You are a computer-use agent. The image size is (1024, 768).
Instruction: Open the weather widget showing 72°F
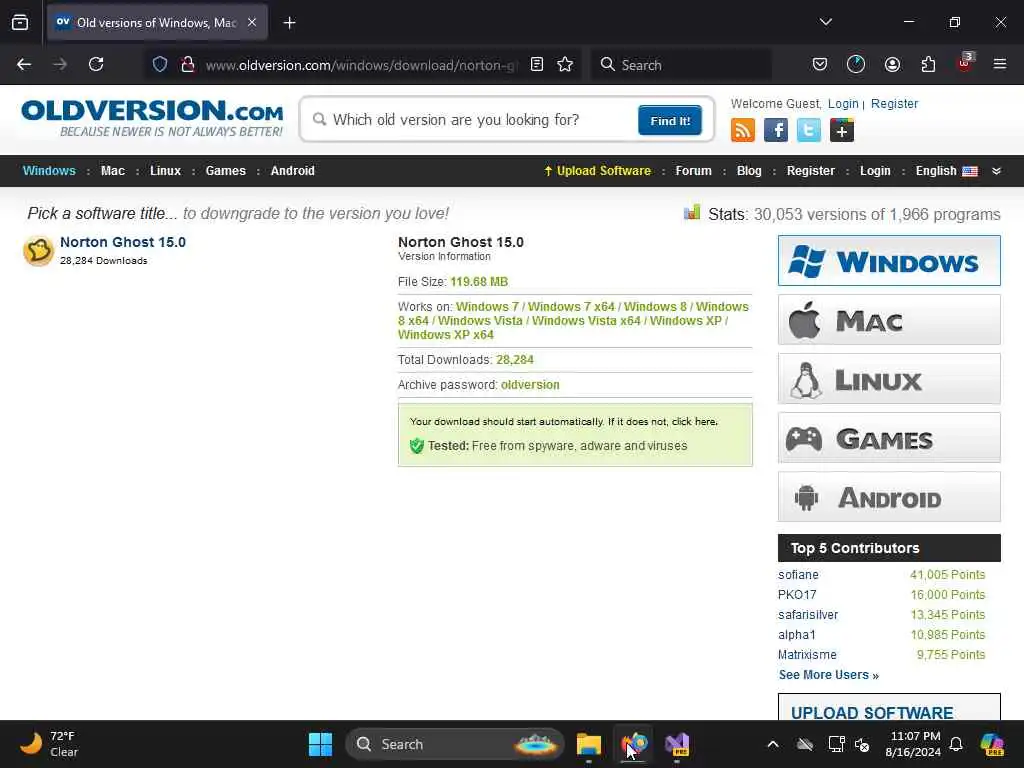49,744
